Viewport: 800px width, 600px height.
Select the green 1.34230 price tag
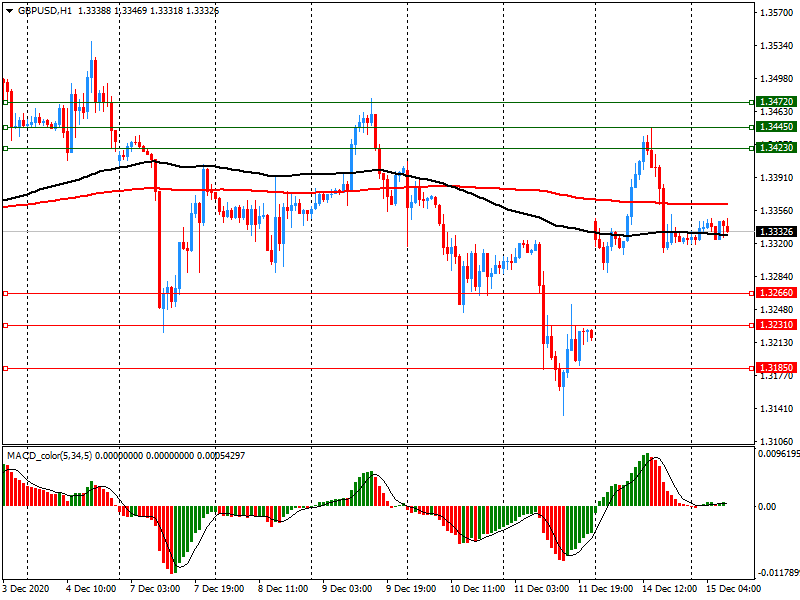[776, 148]
